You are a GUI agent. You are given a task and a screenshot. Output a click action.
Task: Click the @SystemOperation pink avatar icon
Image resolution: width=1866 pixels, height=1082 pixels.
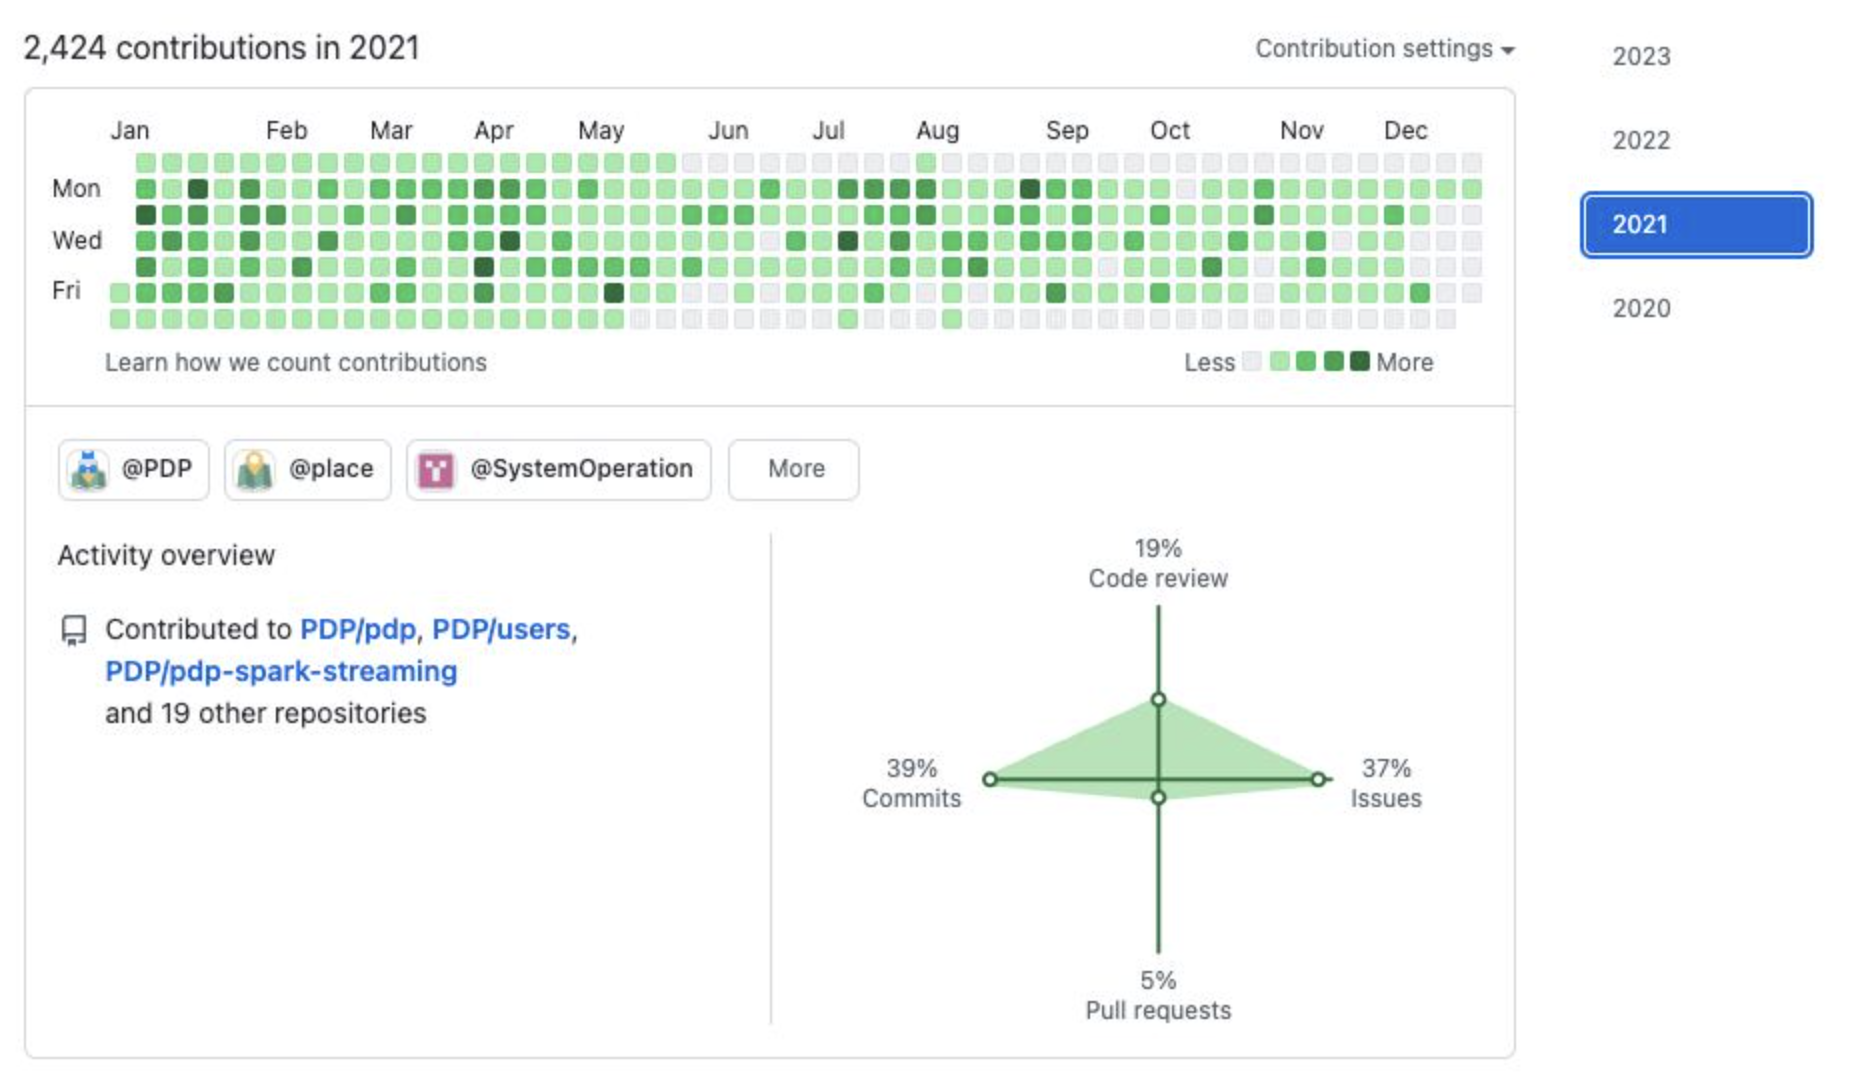click(436, 469)
